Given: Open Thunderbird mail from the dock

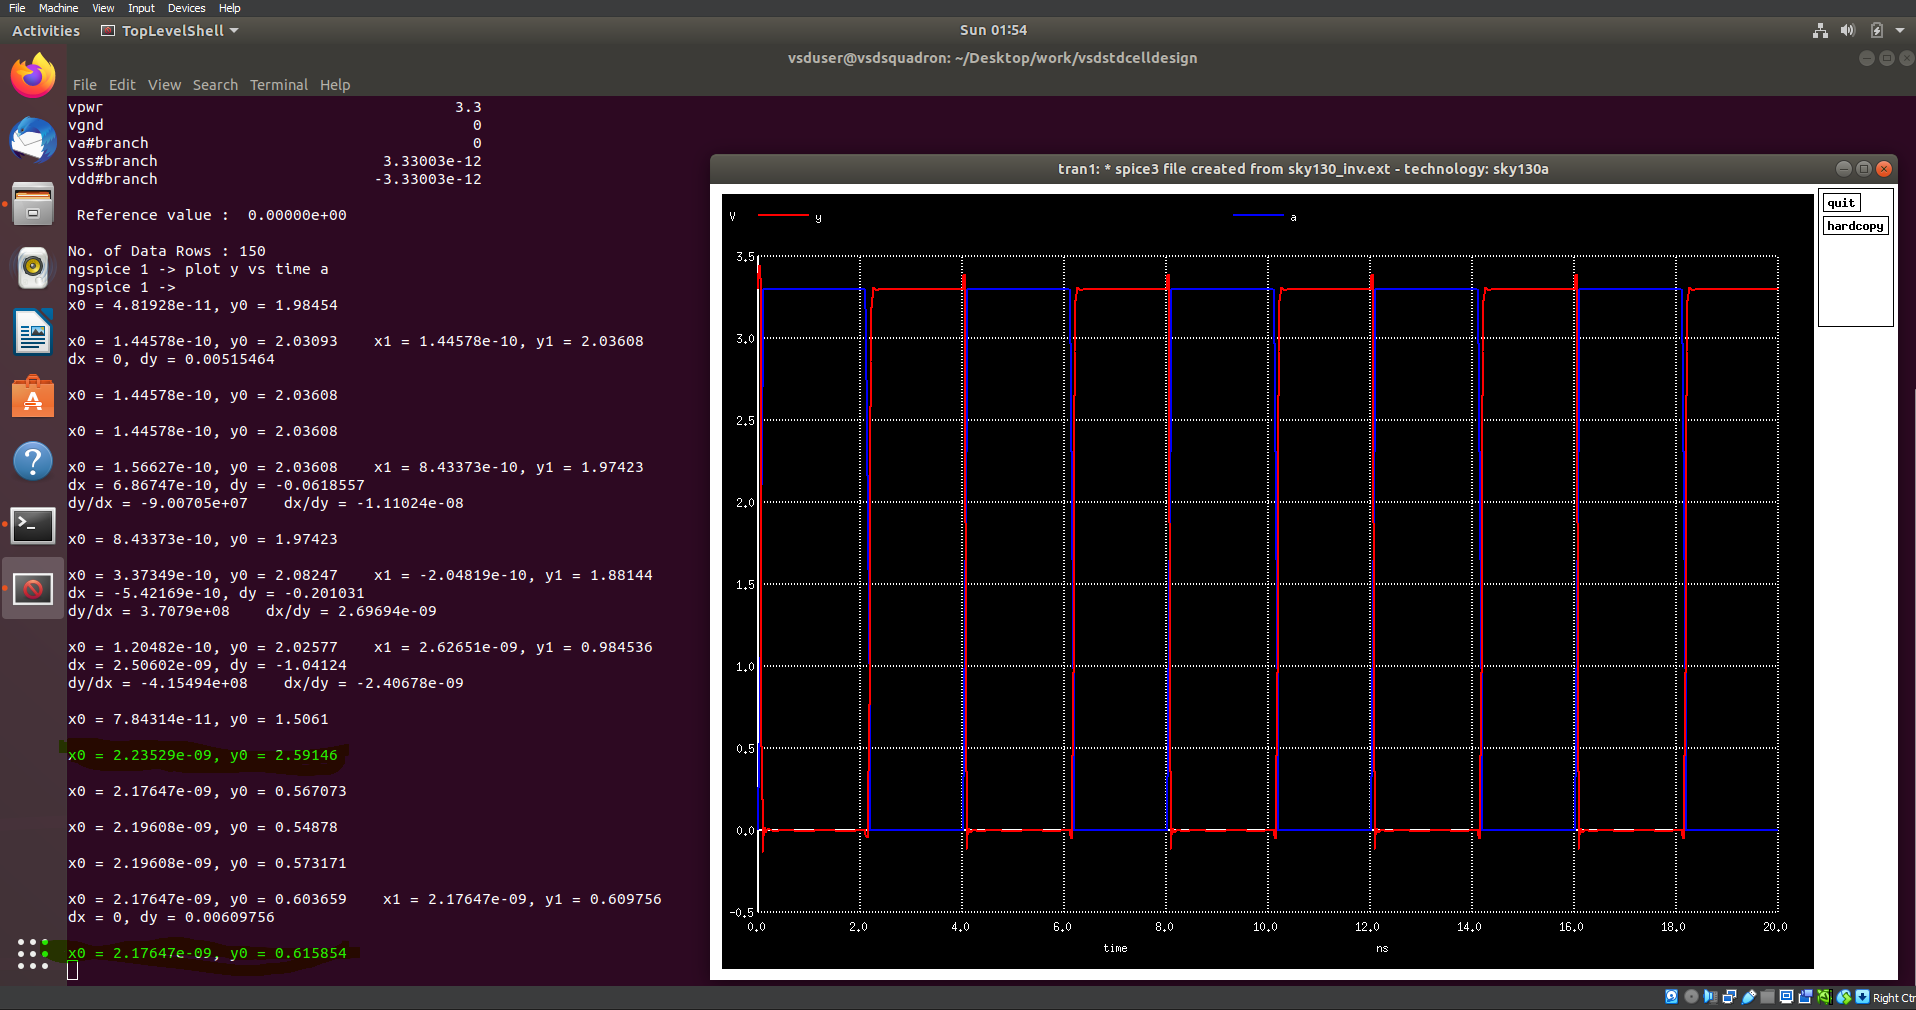Looking at the screenshot, I should tap(33, 140).
